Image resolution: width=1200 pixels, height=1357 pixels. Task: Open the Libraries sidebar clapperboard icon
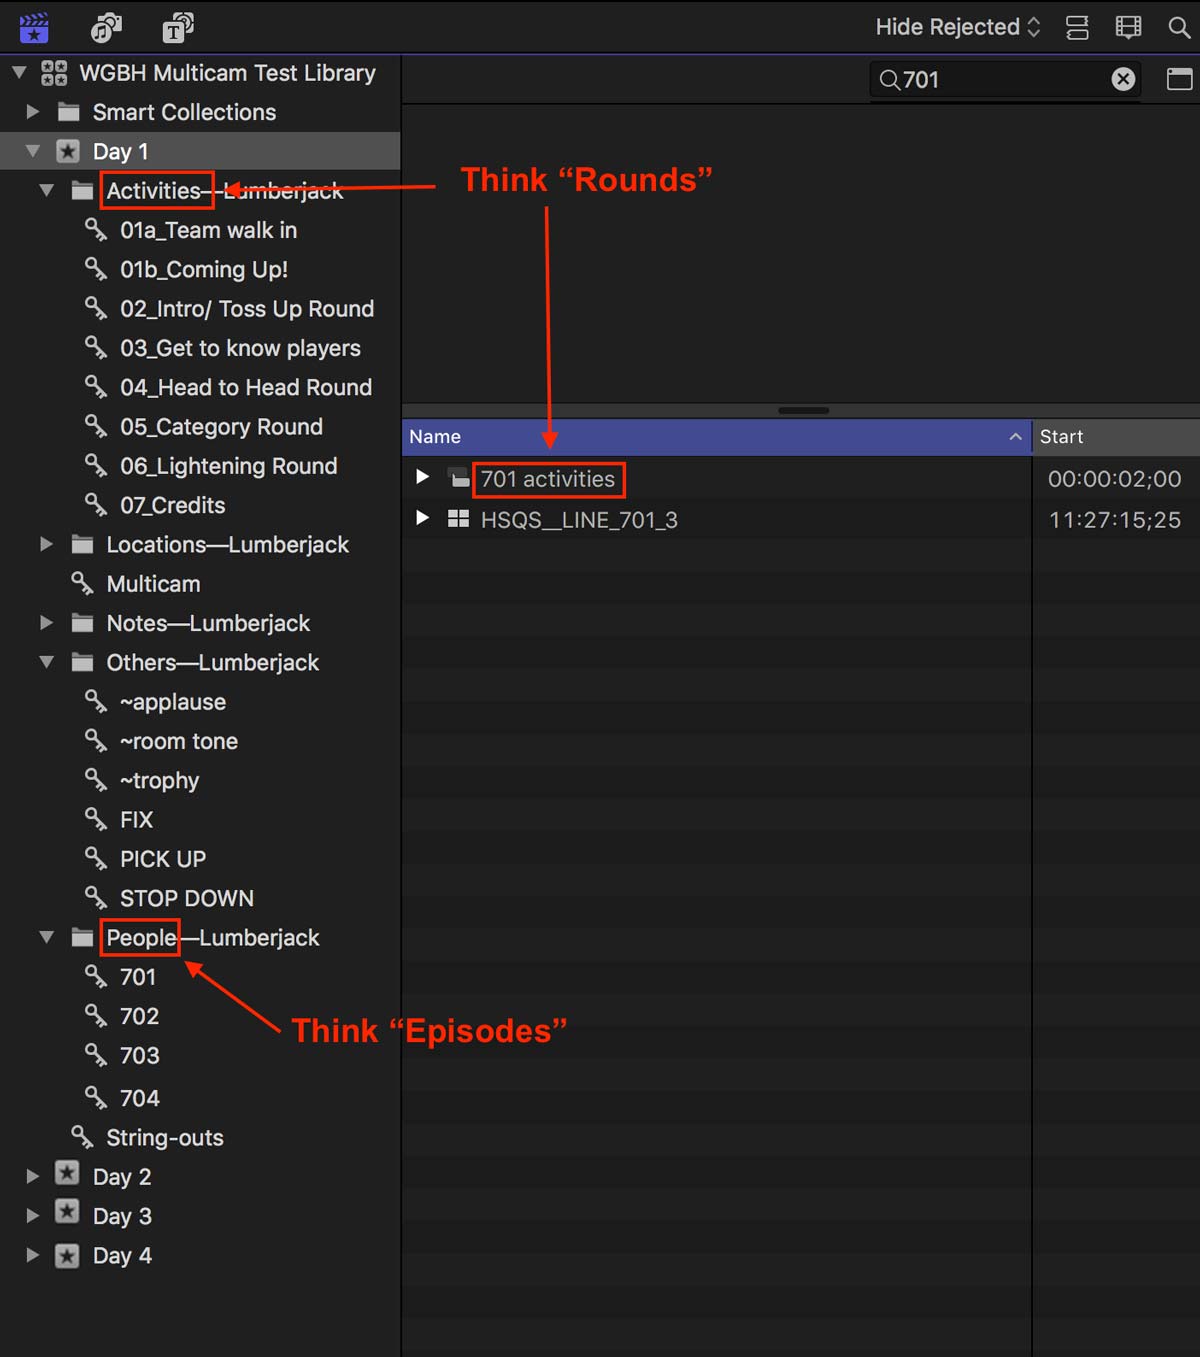tap(34, 27)
